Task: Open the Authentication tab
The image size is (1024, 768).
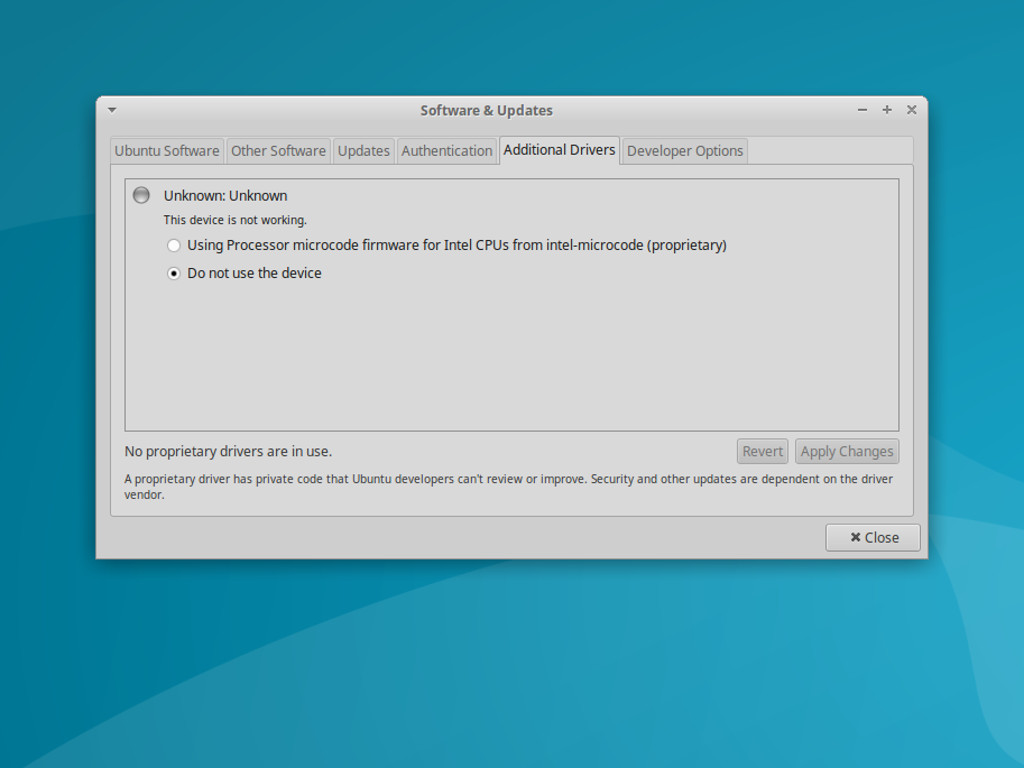Action: click(447, 151)
